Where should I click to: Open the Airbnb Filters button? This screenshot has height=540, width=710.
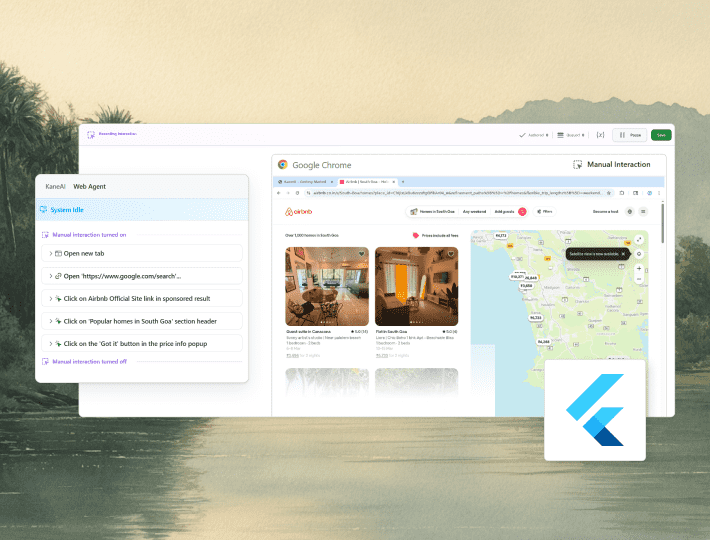point(544,211)
